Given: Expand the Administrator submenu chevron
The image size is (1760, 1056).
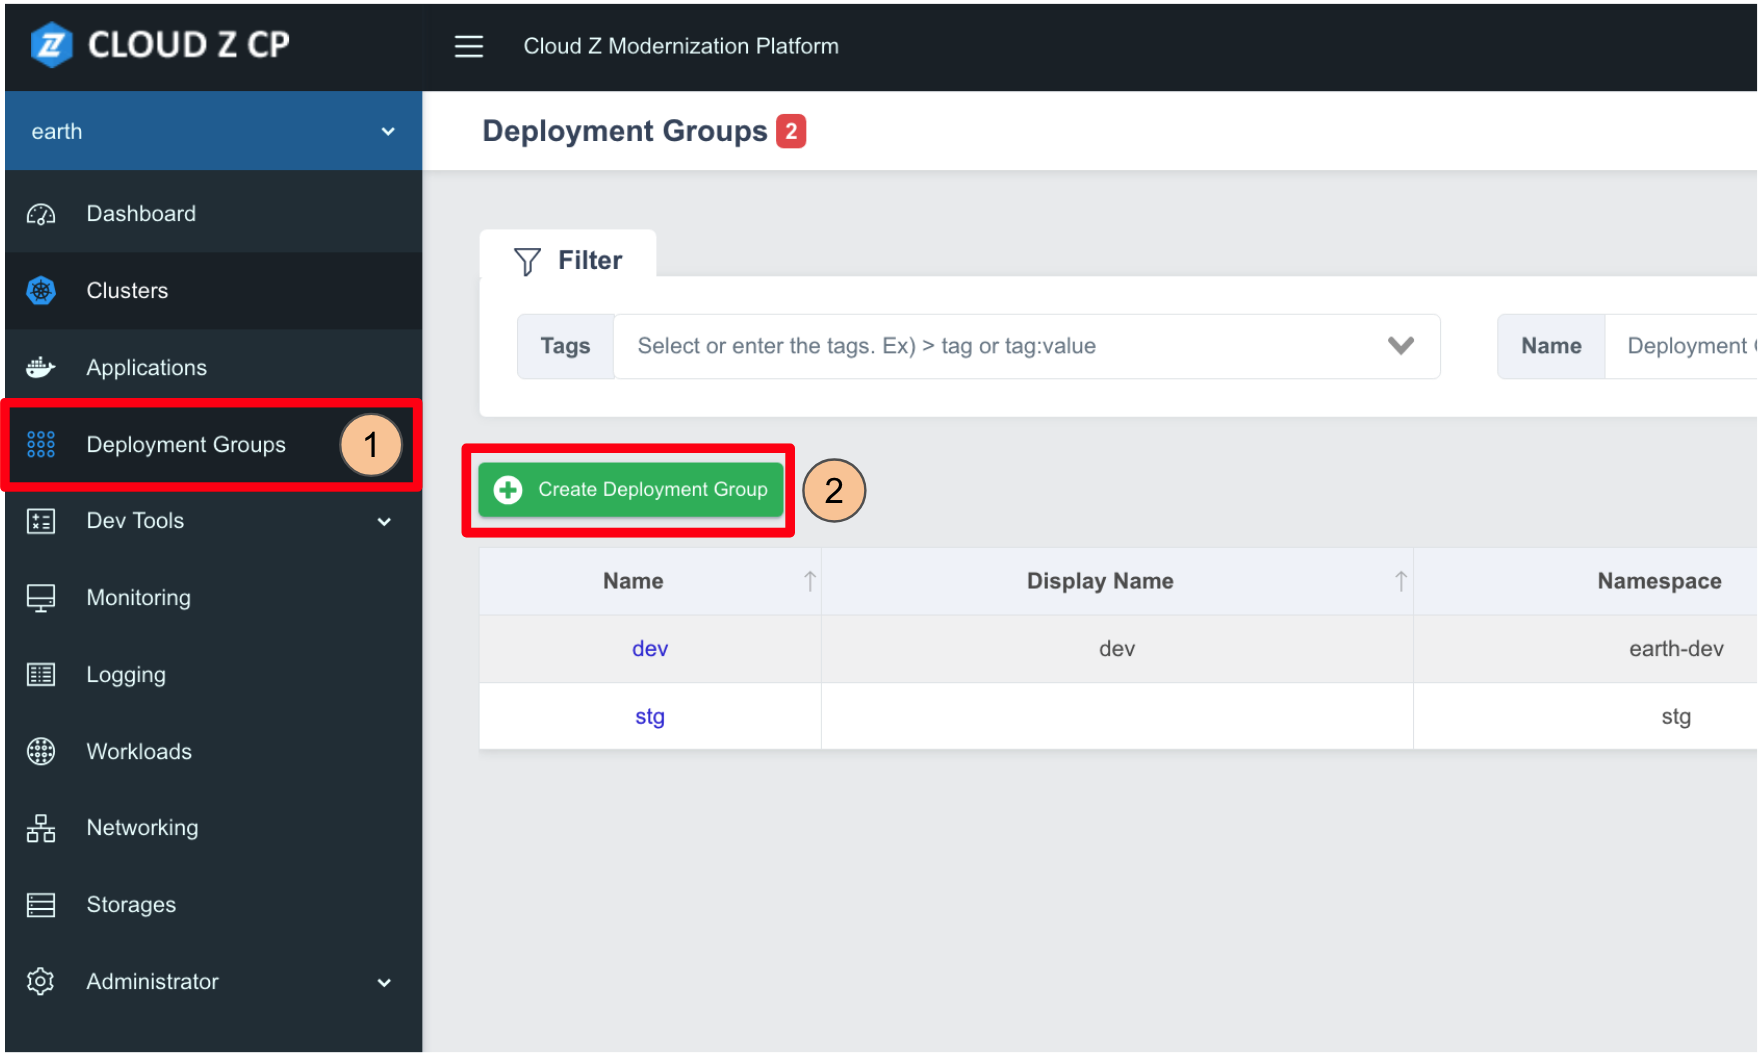Looking at the screenshot, I should [384, 983].
